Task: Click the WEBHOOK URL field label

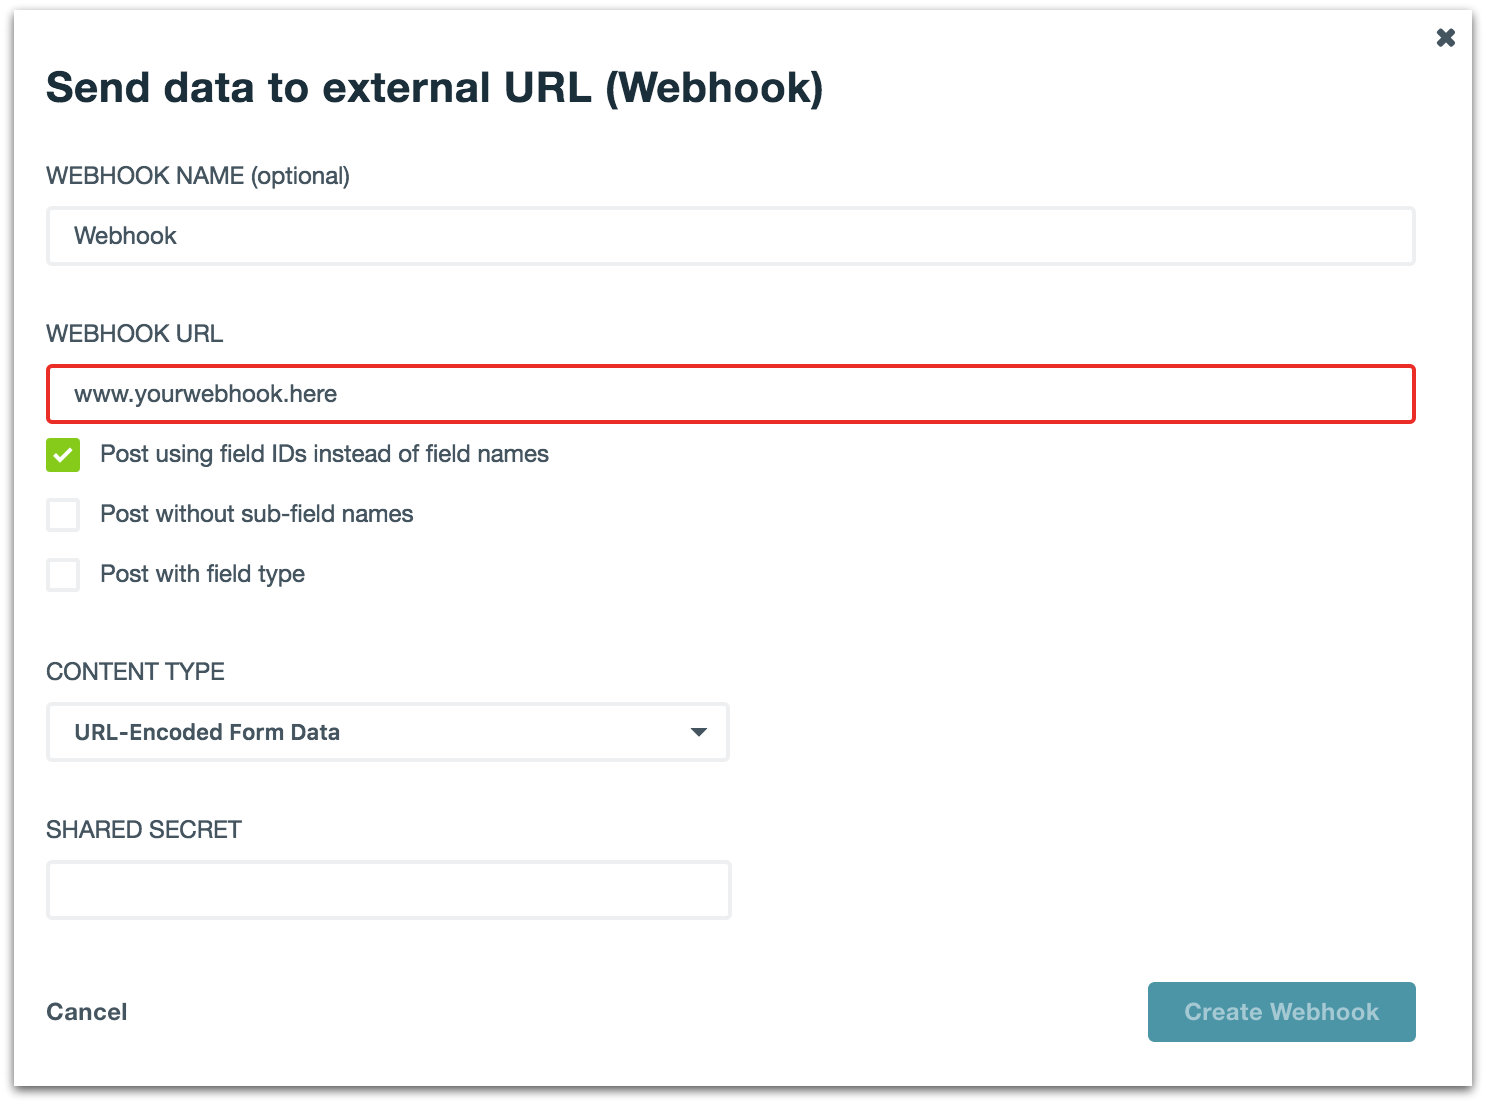Action: coord(134,334)
